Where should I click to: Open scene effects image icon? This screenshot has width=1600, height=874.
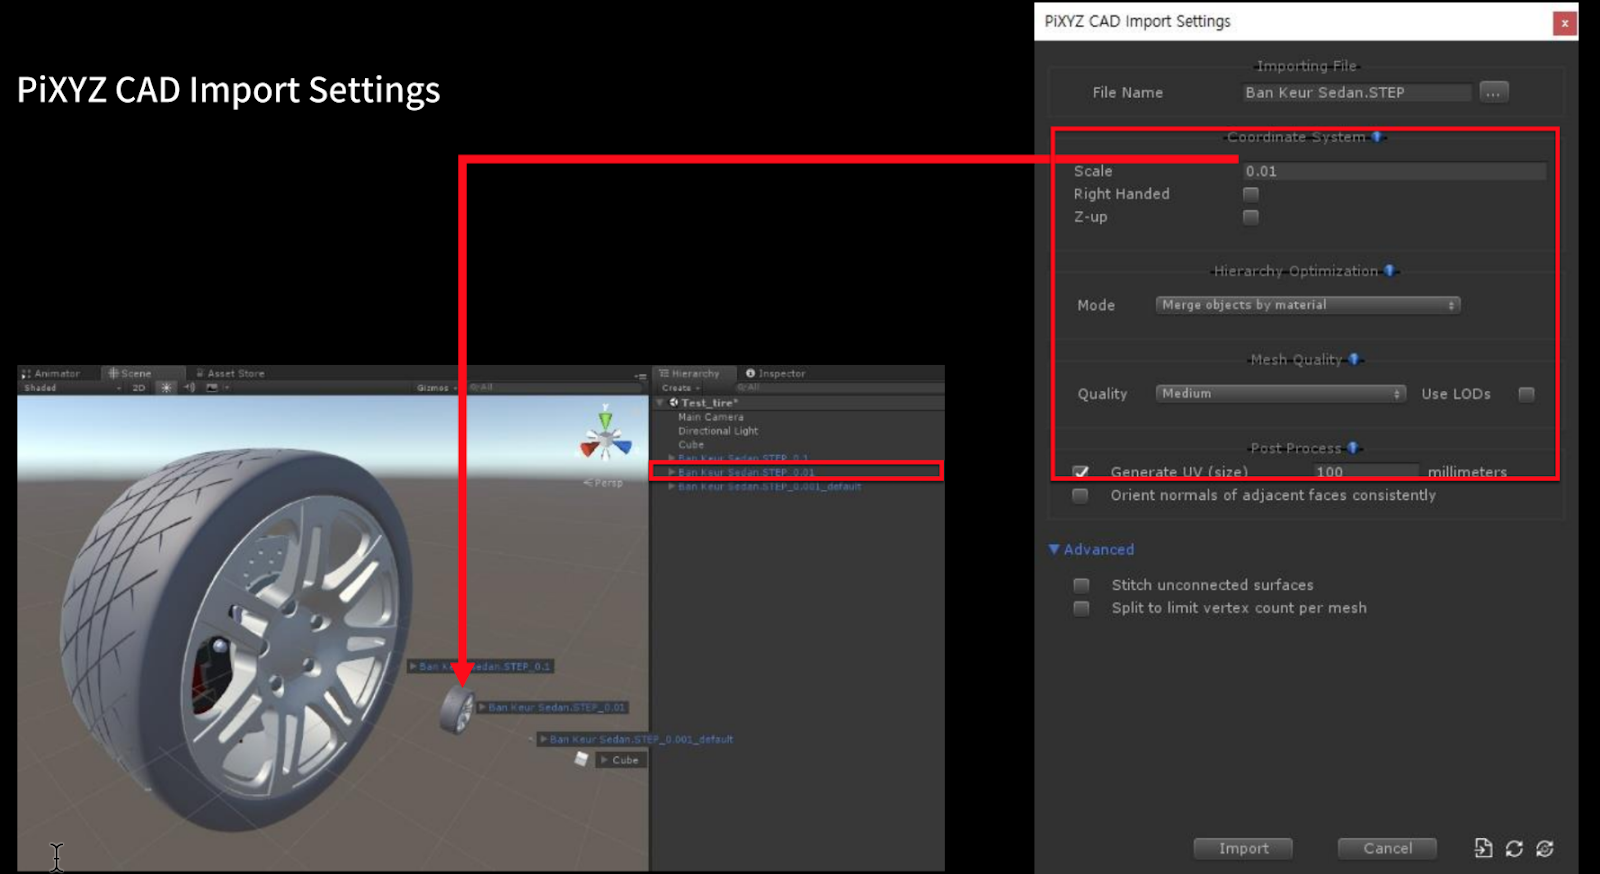pyautogui.click(x=212, y=388)
